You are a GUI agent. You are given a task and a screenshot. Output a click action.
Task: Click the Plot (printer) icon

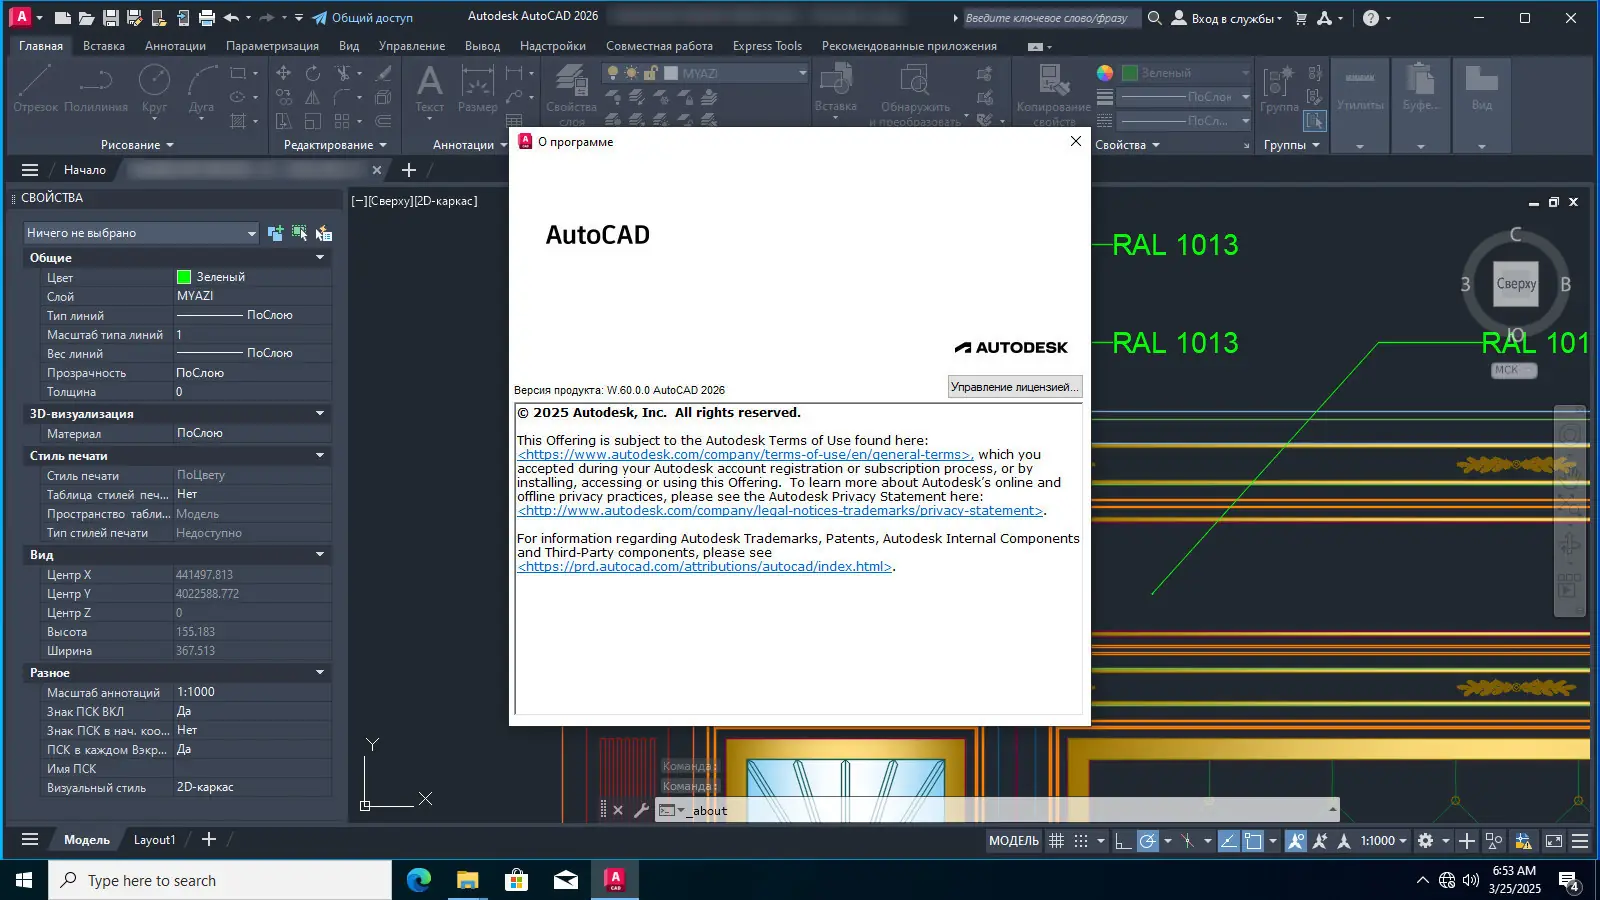point(206,18)
